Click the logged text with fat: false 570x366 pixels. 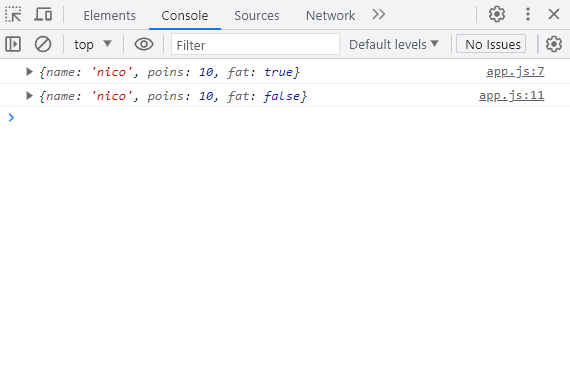pyautogui.click(x=173, y=96)
